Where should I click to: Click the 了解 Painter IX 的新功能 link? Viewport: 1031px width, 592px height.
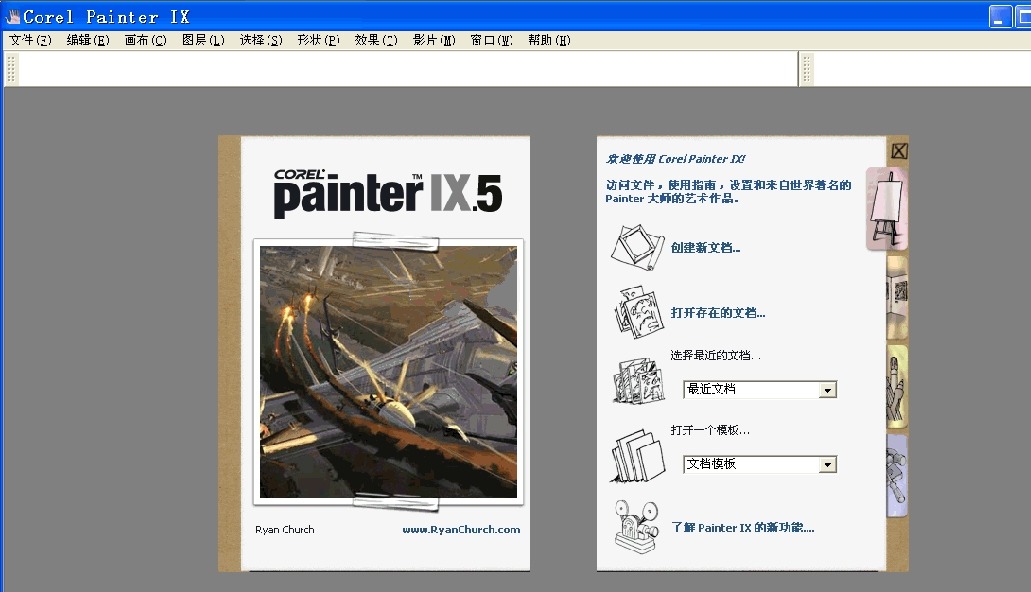click(743, 528)
